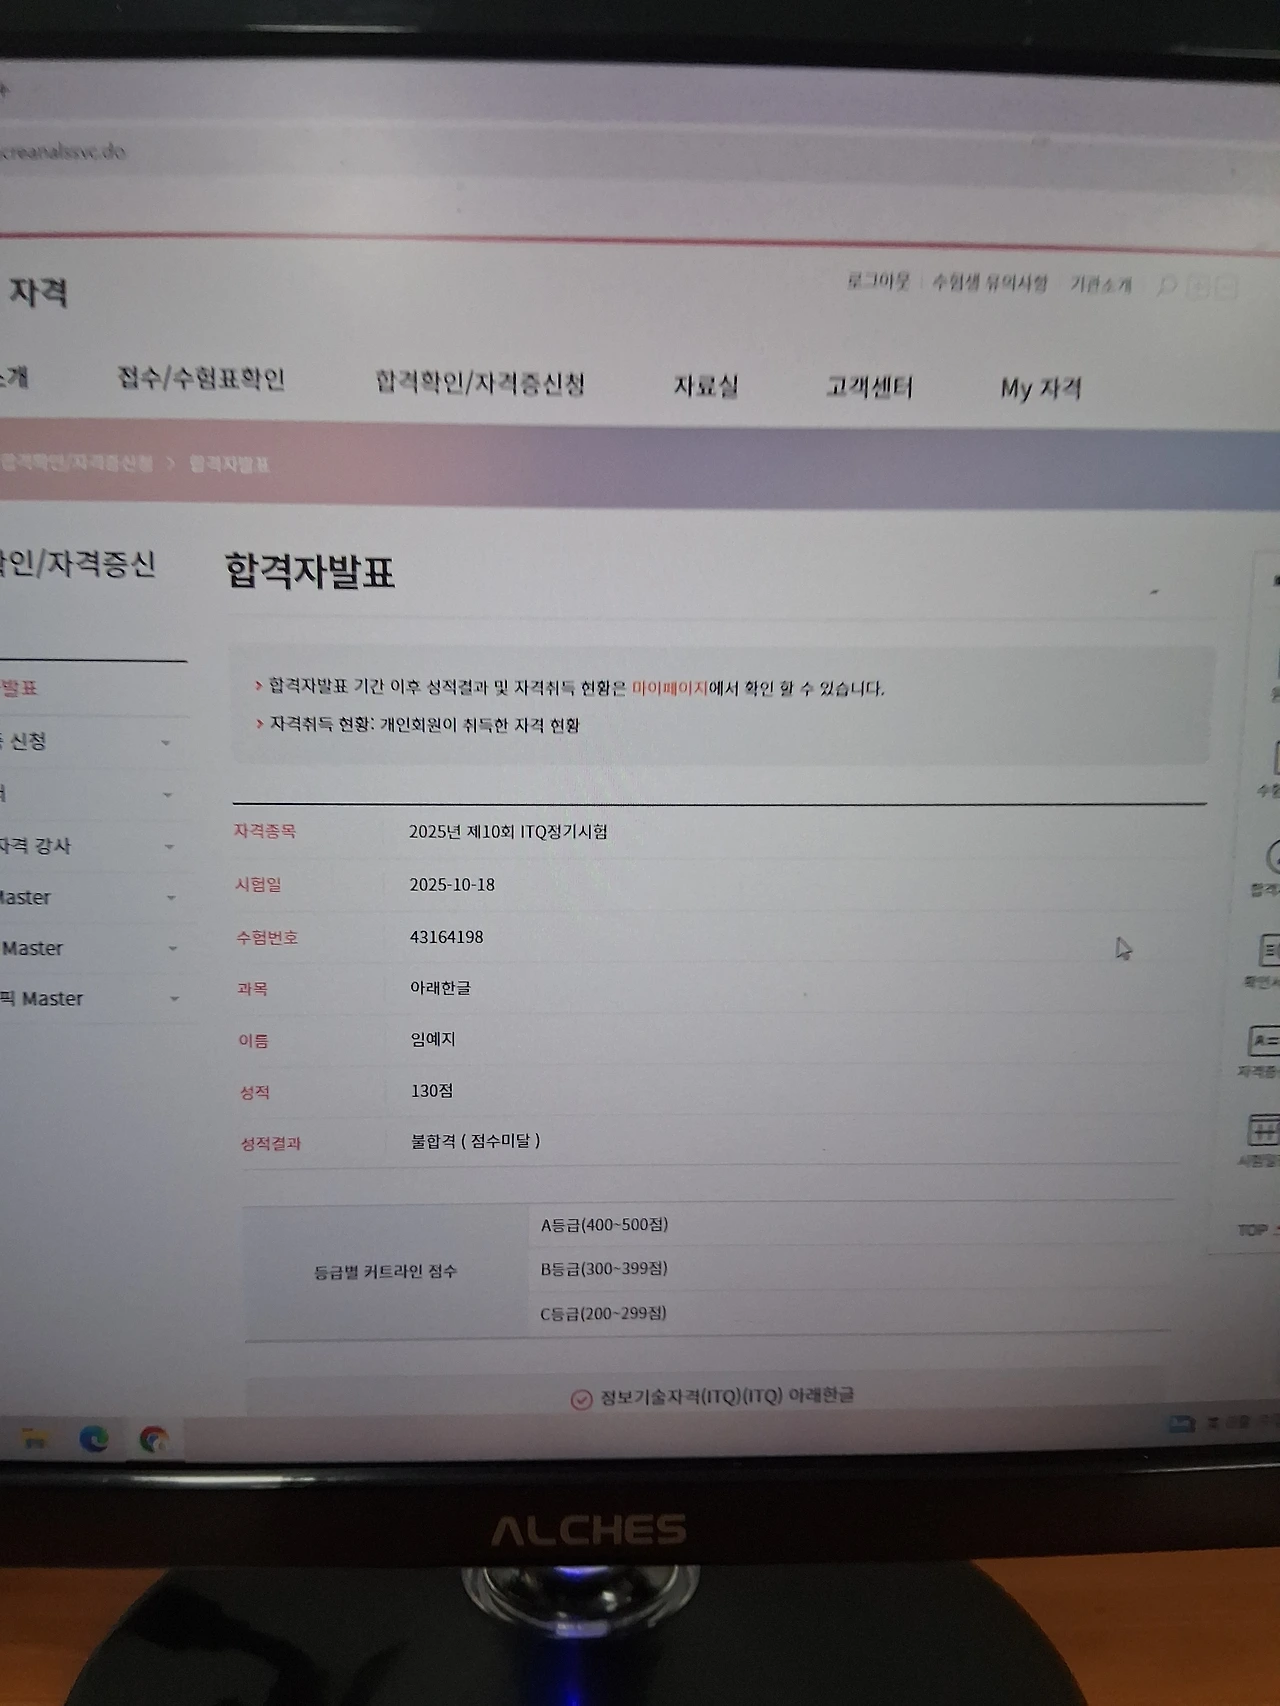Image resolution: width=1280 pixels, height=1706 pixels.
Task: Expand the 신청 sidebar item arrow
Action: point(166,743)
